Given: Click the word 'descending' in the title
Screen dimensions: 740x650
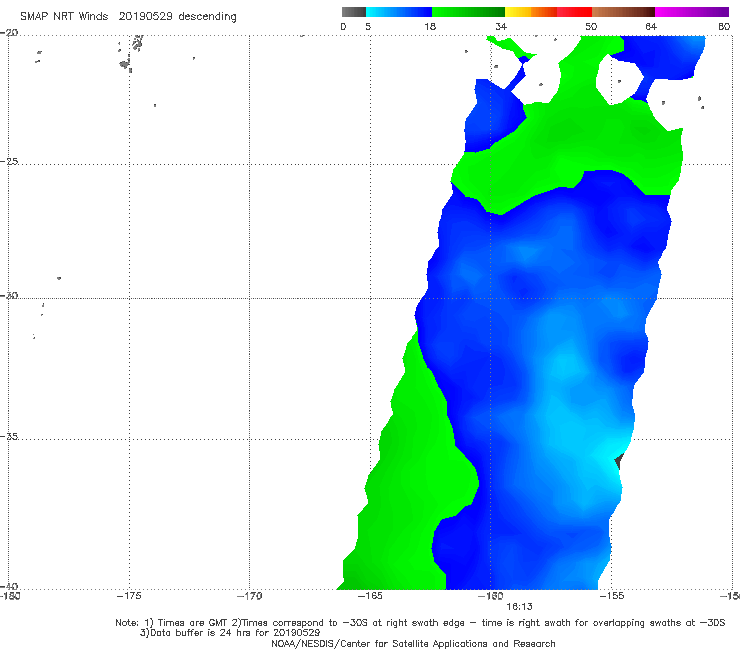Looking at the screenshot, I should pos(207,17).
